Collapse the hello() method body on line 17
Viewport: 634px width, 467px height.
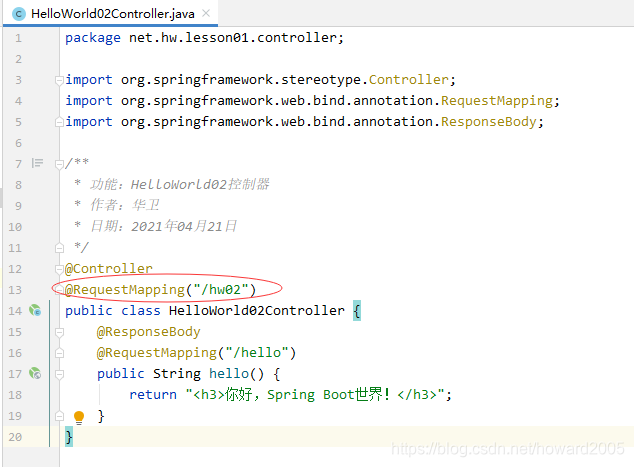[59, 374]
